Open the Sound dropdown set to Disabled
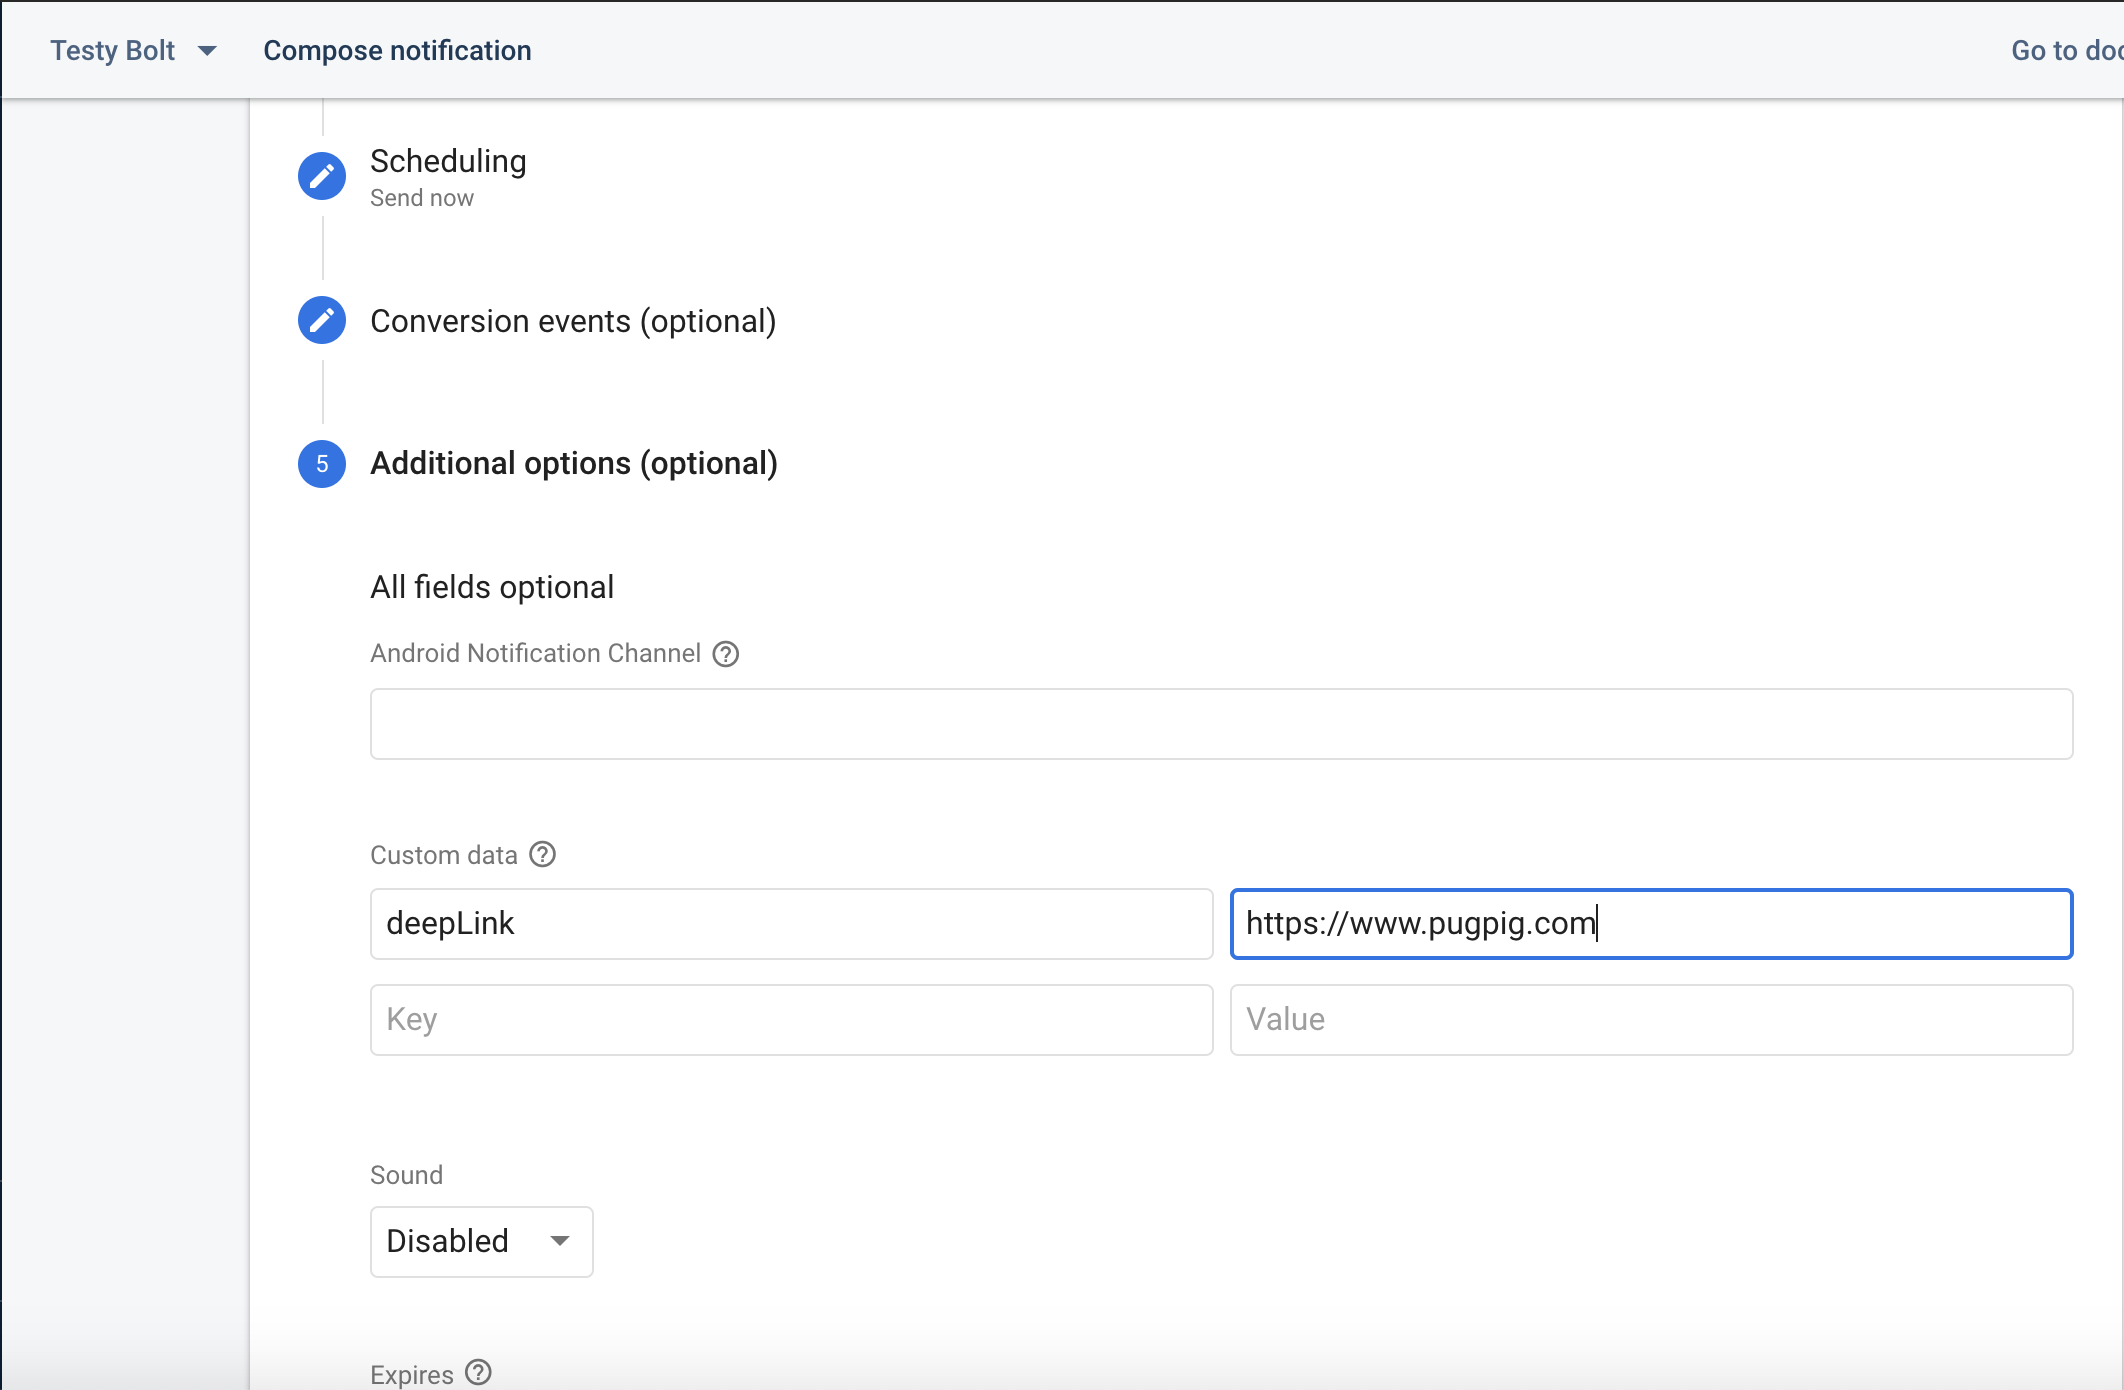This screenshot has height=1390, width=2124. (481, 1242)
